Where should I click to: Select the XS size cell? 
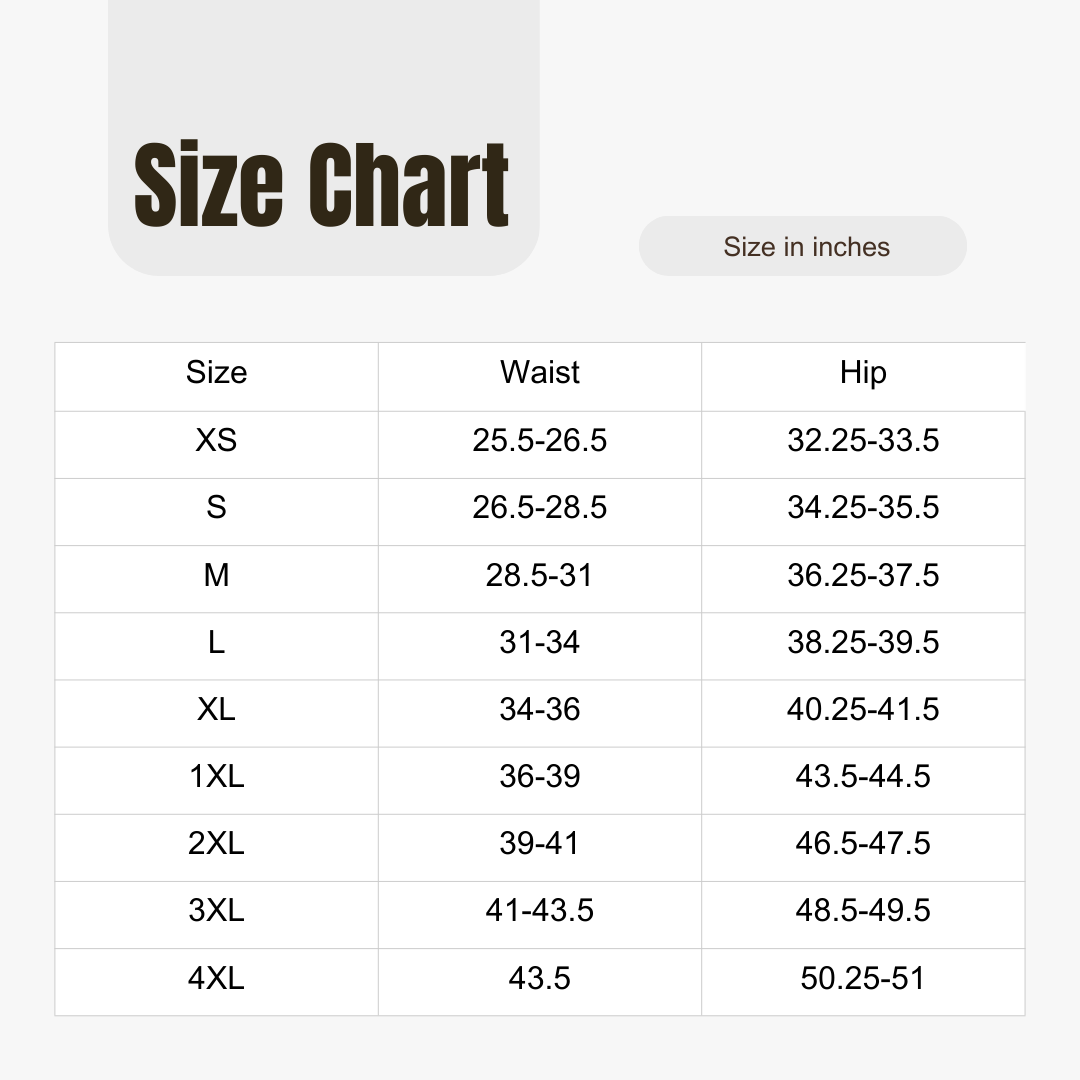tap(216, 440)
